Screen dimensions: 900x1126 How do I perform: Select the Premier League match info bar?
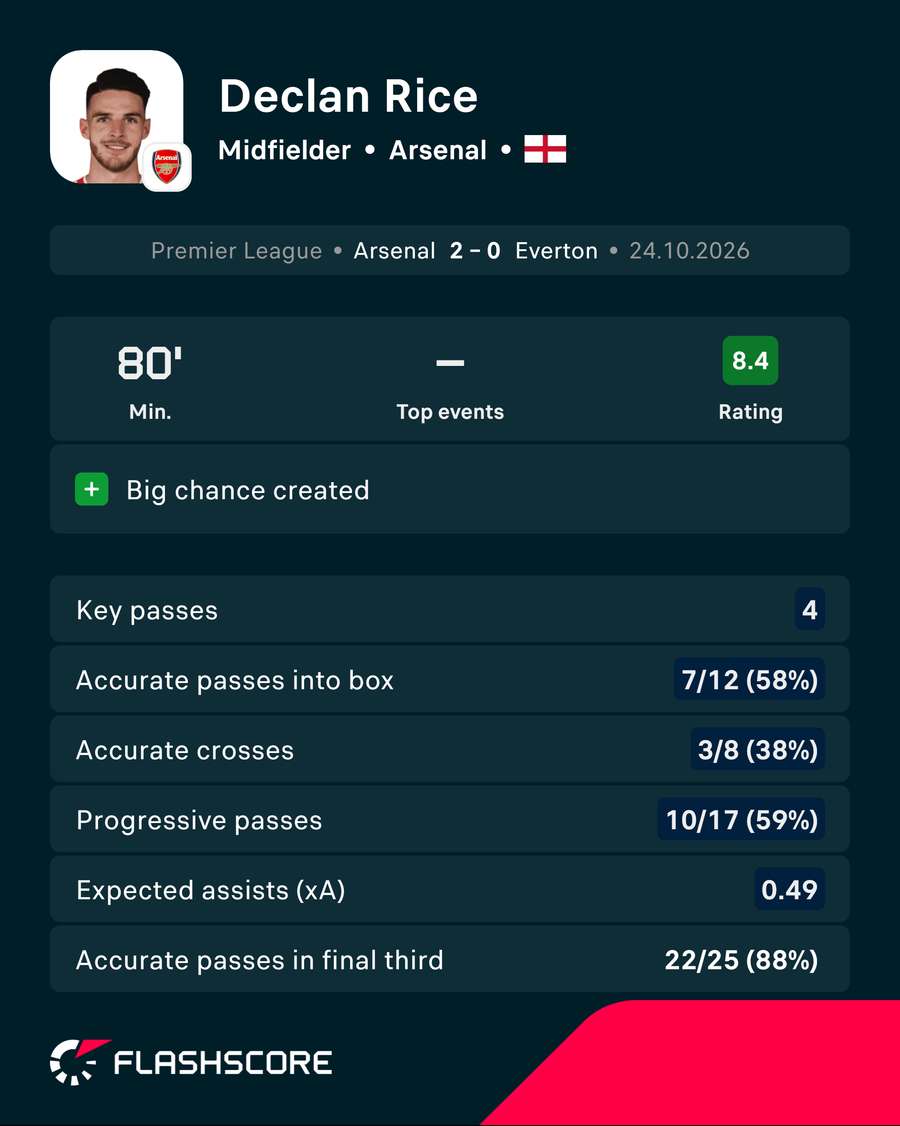click(450, 251)
